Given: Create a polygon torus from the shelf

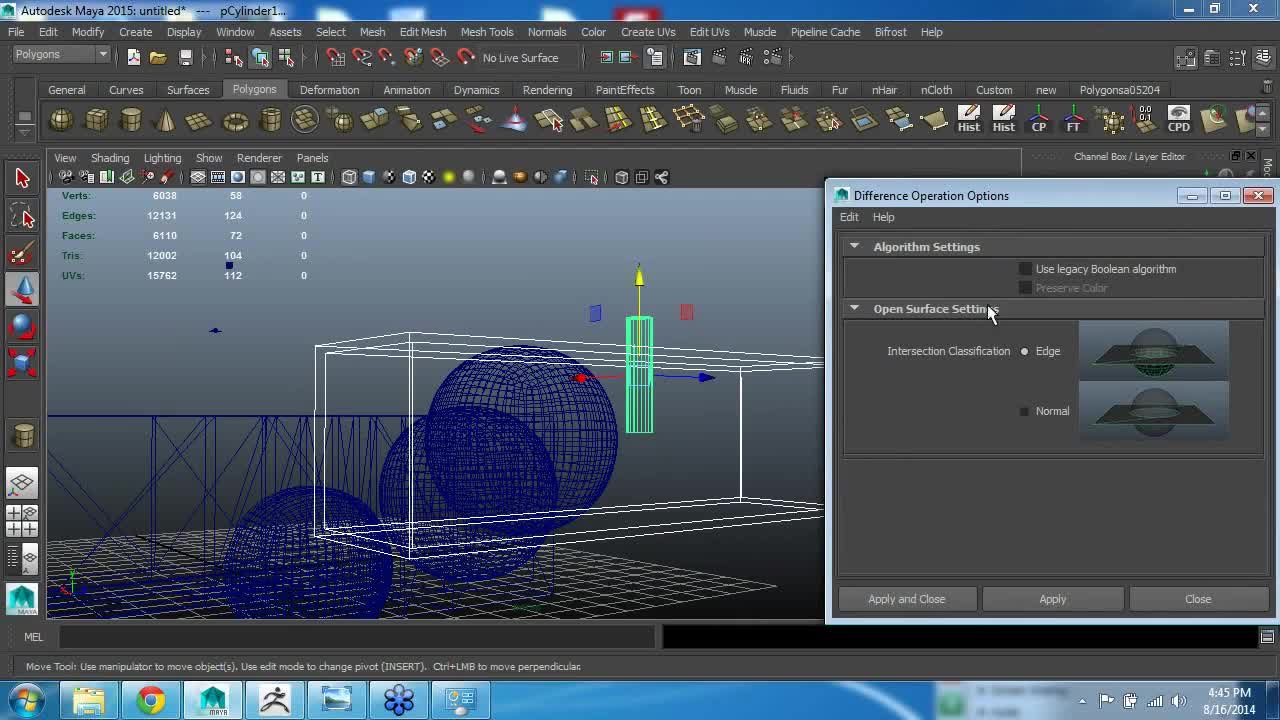Looking at the screenshot, I should point(235,121).
